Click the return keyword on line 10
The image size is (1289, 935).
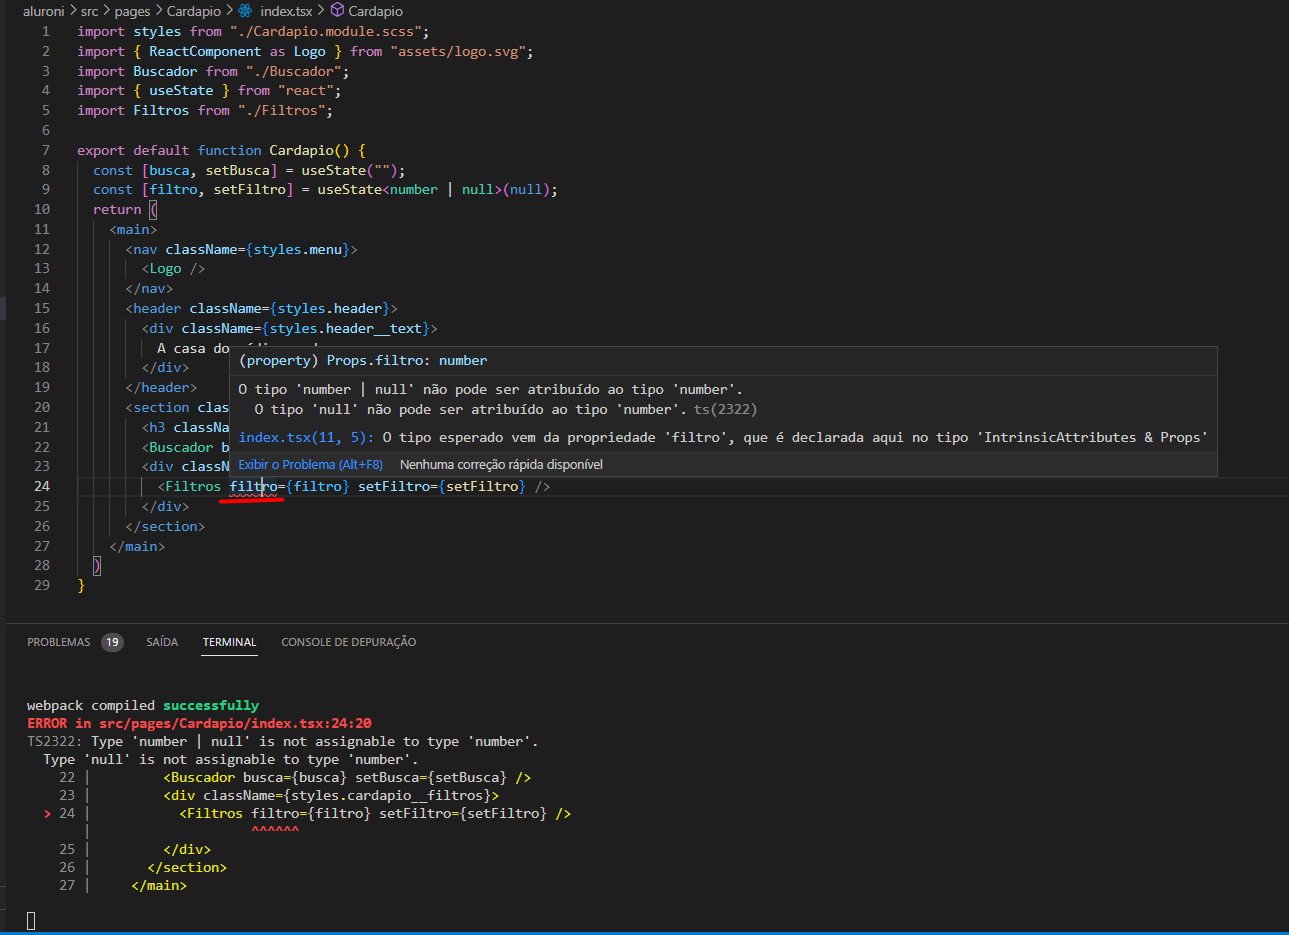point(117,209)
